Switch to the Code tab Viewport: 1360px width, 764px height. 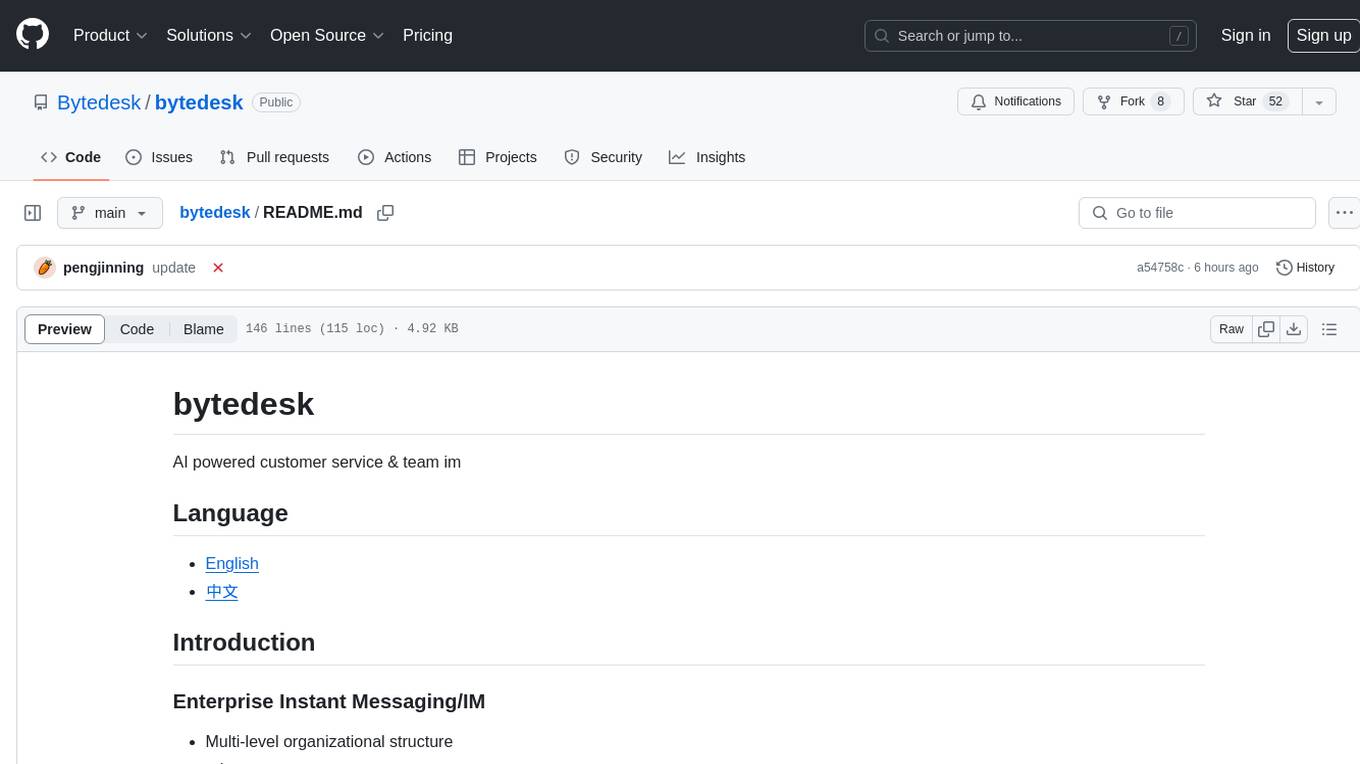click(x=71, y=157)
